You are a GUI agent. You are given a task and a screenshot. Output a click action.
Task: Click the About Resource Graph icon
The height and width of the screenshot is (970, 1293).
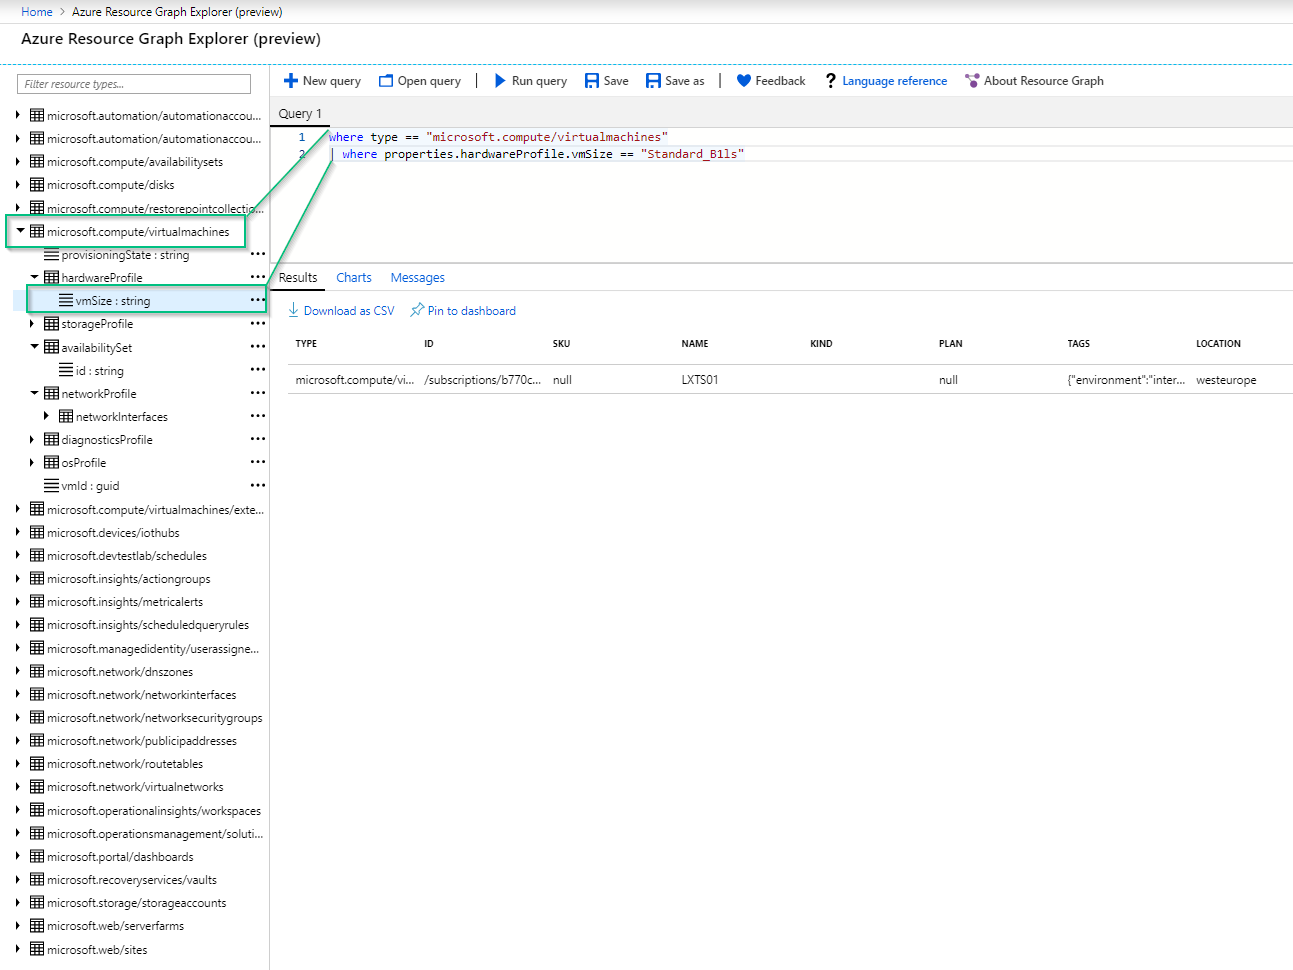pos(972,81)
